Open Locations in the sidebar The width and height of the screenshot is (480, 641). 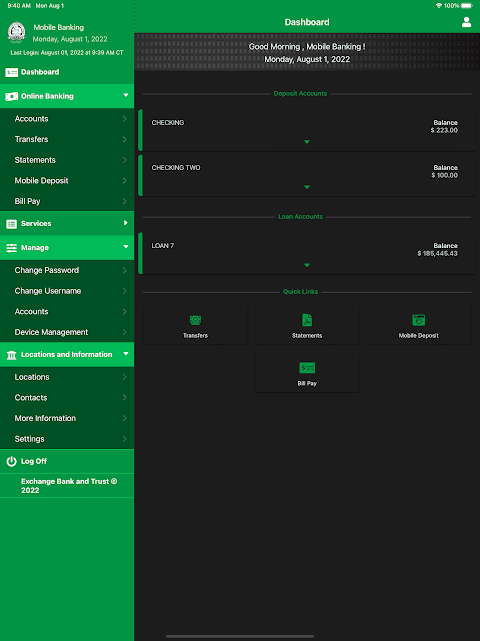pos(67,377)
